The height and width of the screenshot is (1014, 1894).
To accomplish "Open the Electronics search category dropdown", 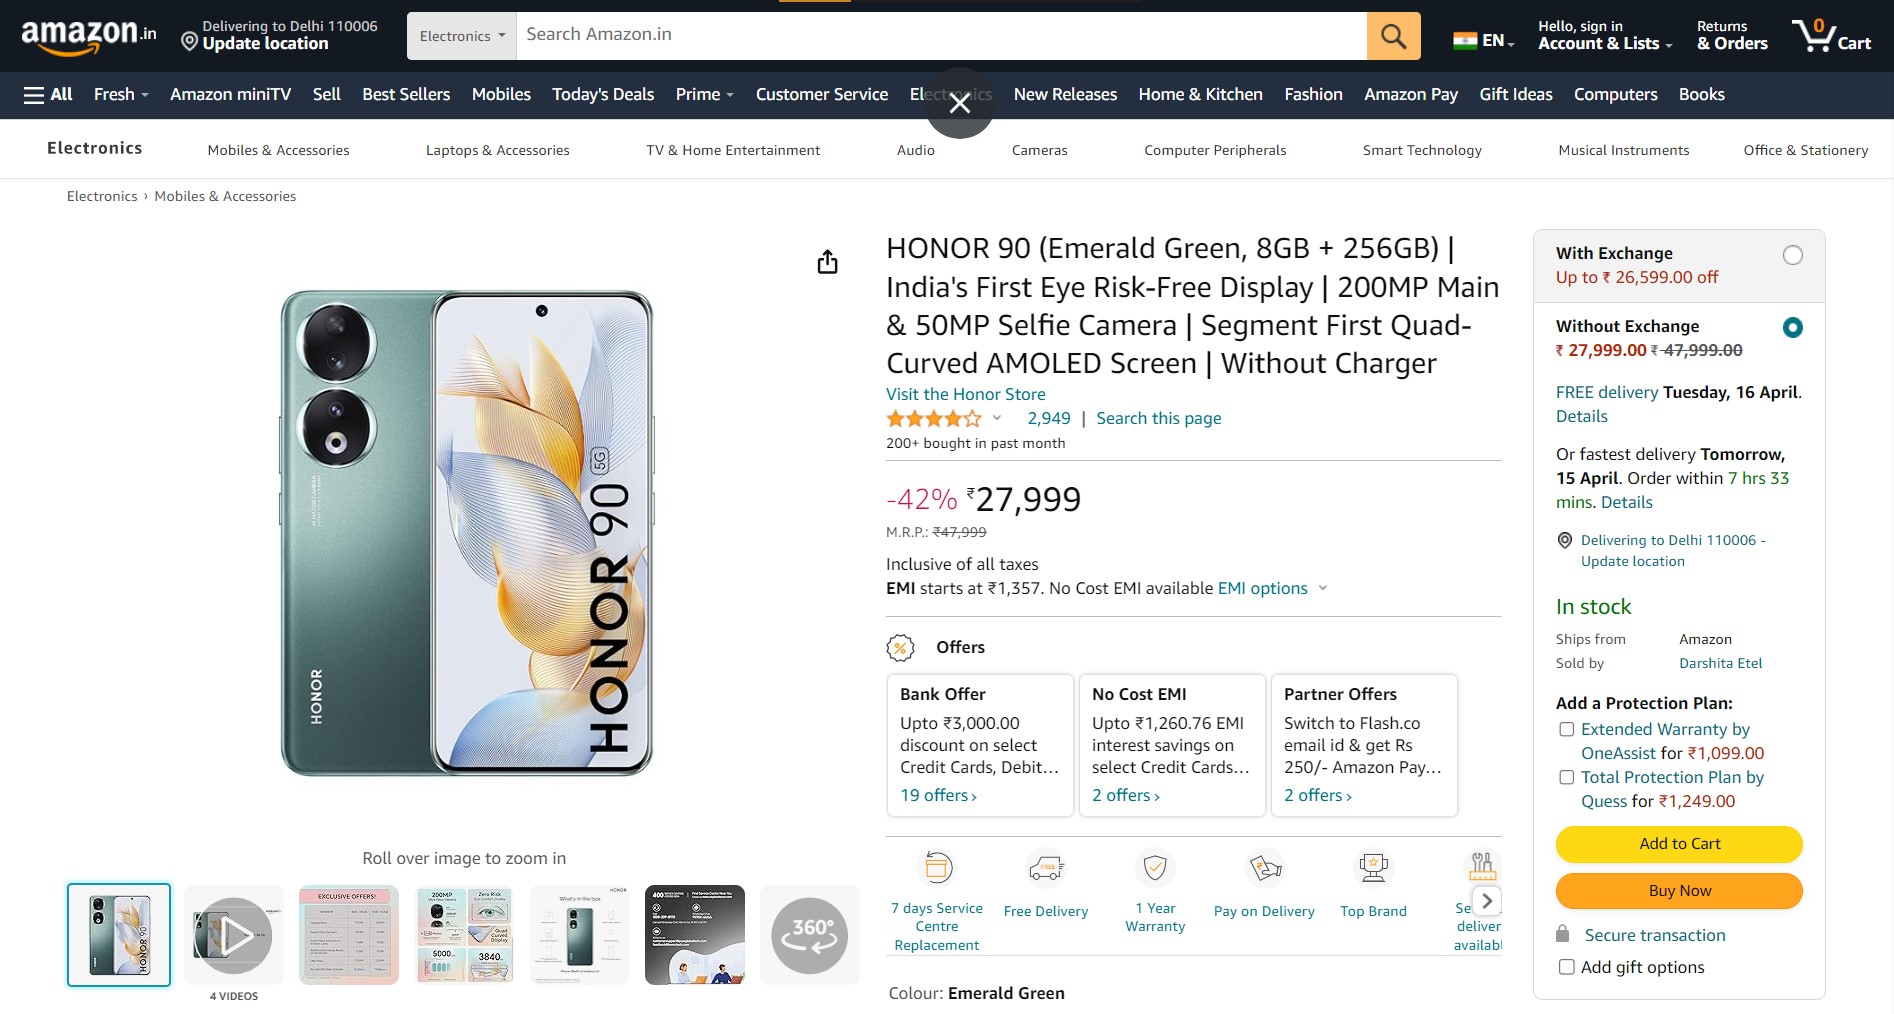I will point(460,35).
